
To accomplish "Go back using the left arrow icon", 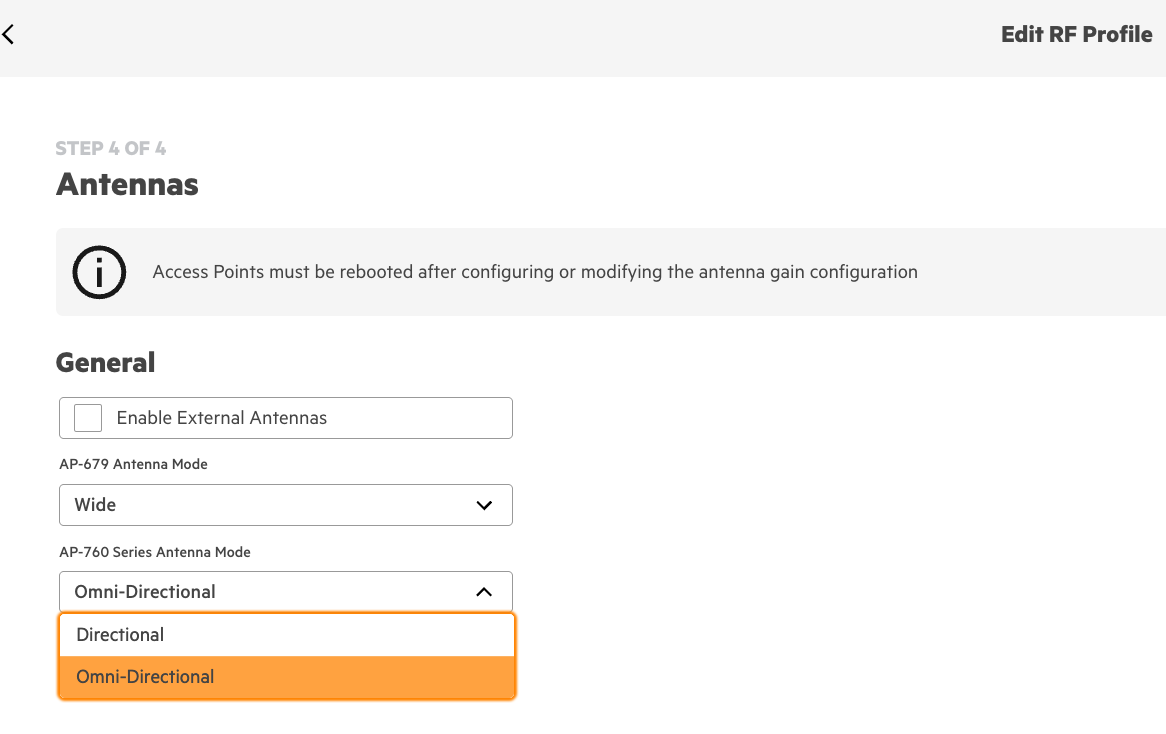I will [8, 34].
